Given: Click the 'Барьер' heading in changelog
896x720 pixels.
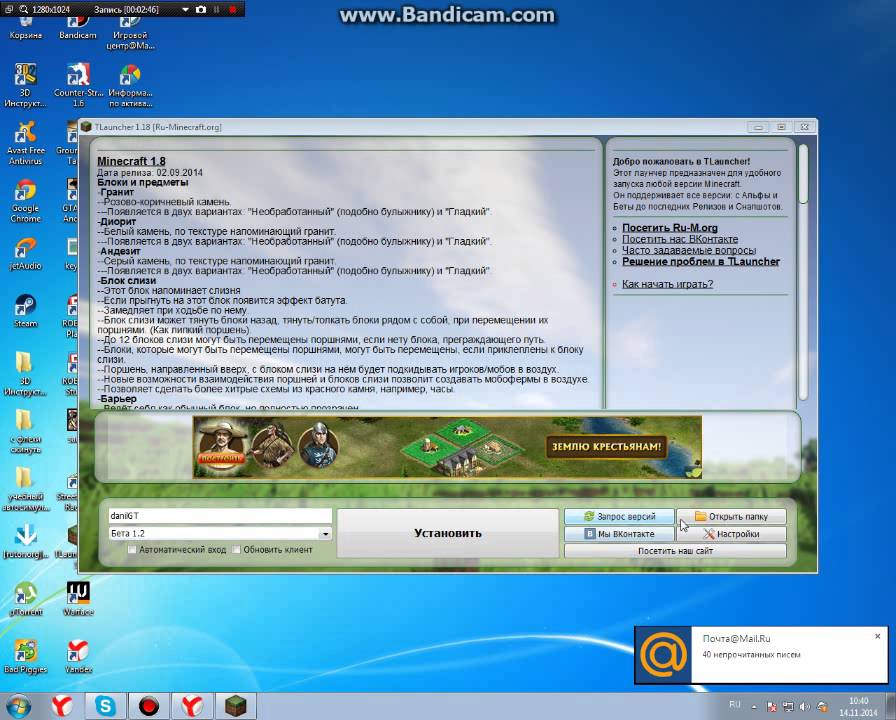Looking at the screenshot, I should click(x=118, y=399).
